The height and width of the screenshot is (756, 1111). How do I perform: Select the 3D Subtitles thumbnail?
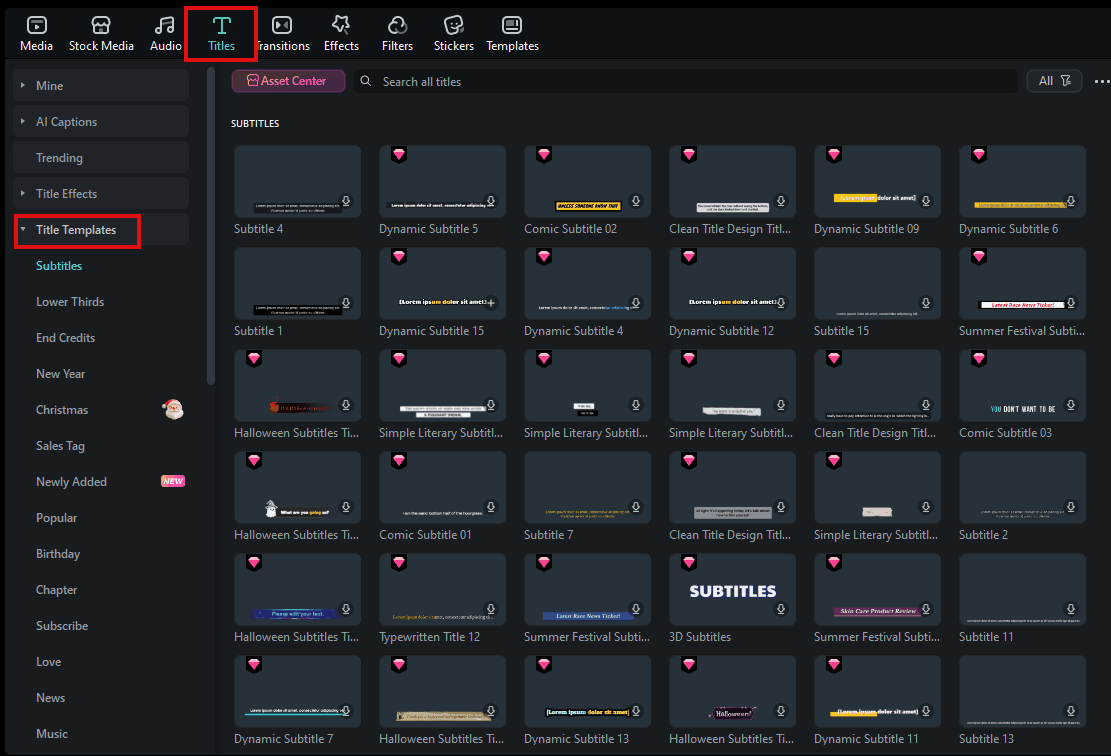tap(732, 589)
